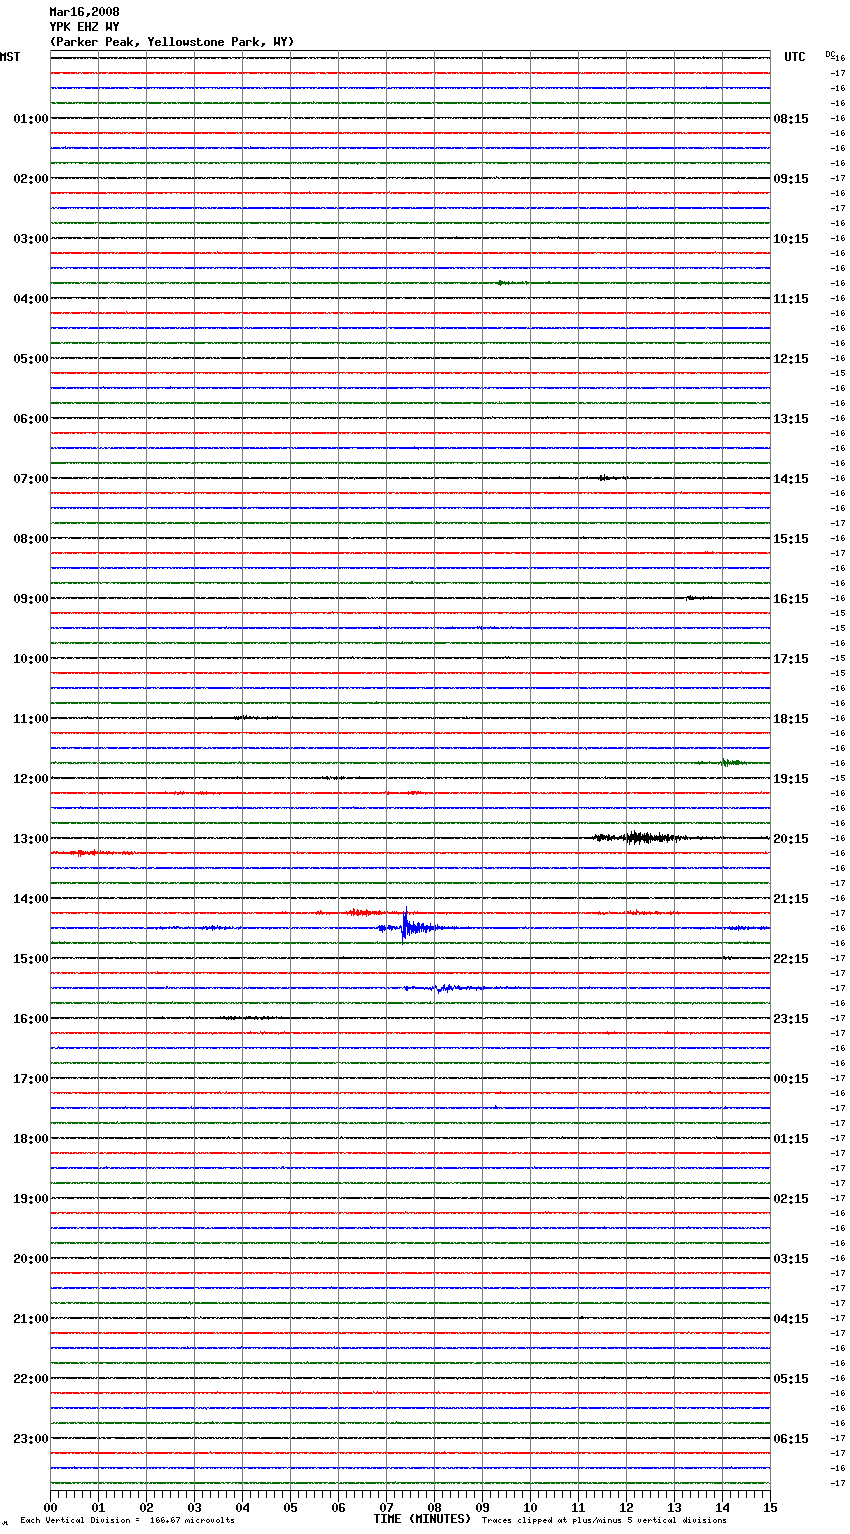850x1534 pixels.
Task: Select the 20:15 UTC time label
Action: [x=791, y=839]
